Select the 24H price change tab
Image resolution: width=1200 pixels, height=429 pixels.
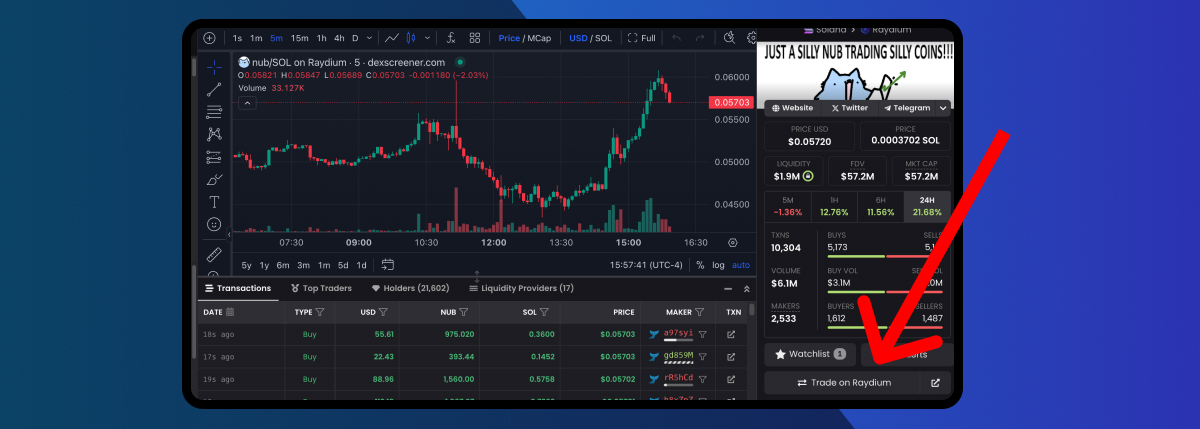[927, 205]
